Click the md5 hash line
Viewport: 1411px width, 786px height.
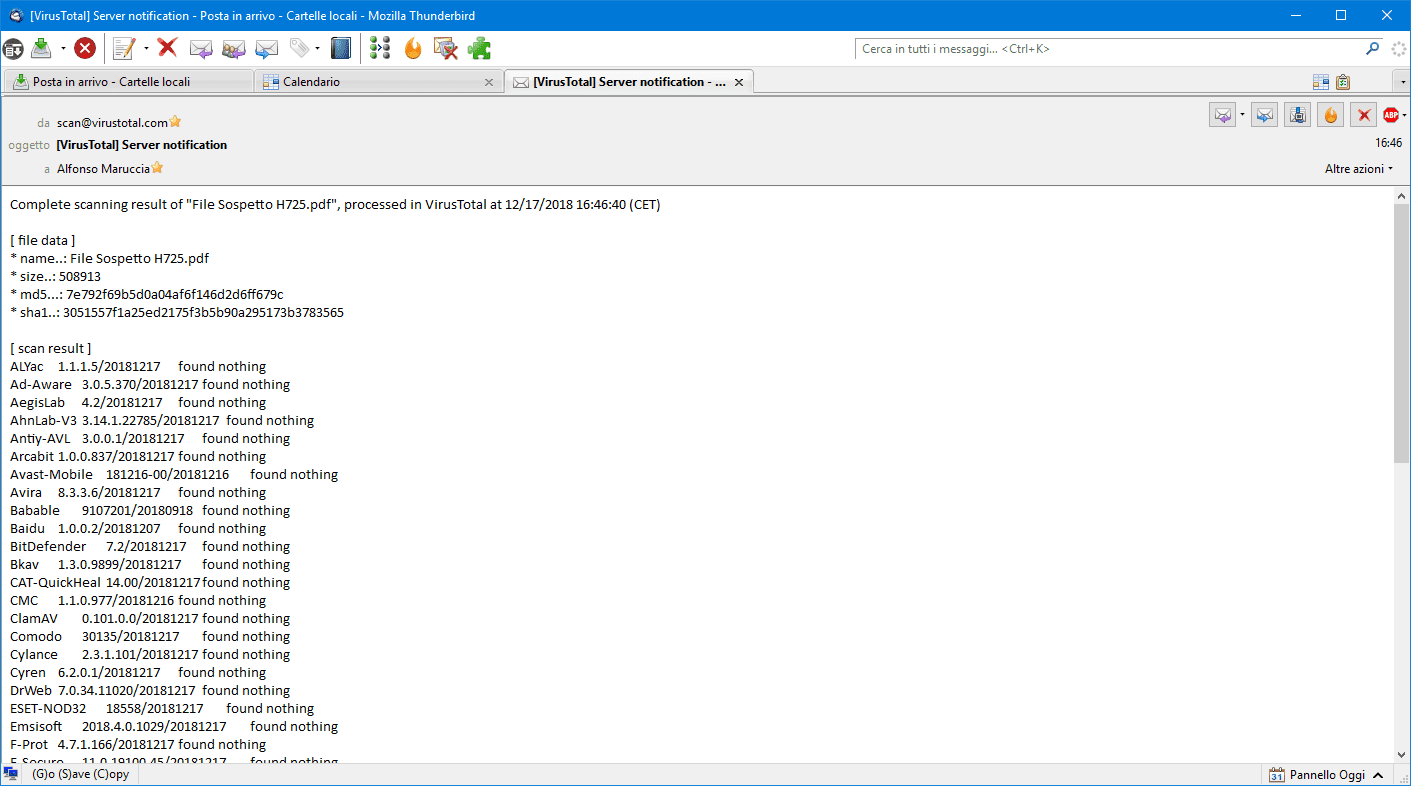[x=147, y=294]
